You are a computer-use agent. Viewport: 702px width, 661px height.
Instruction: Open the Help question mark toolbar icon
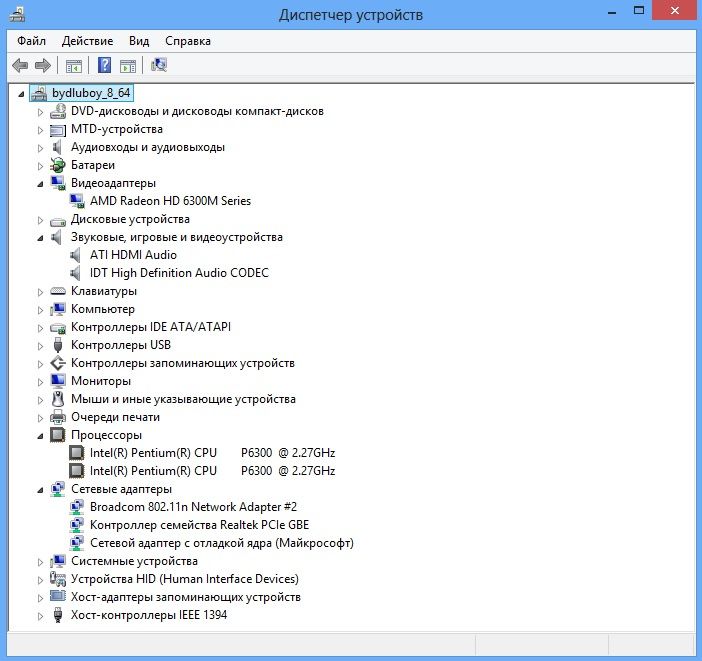[x=104, y=65]
